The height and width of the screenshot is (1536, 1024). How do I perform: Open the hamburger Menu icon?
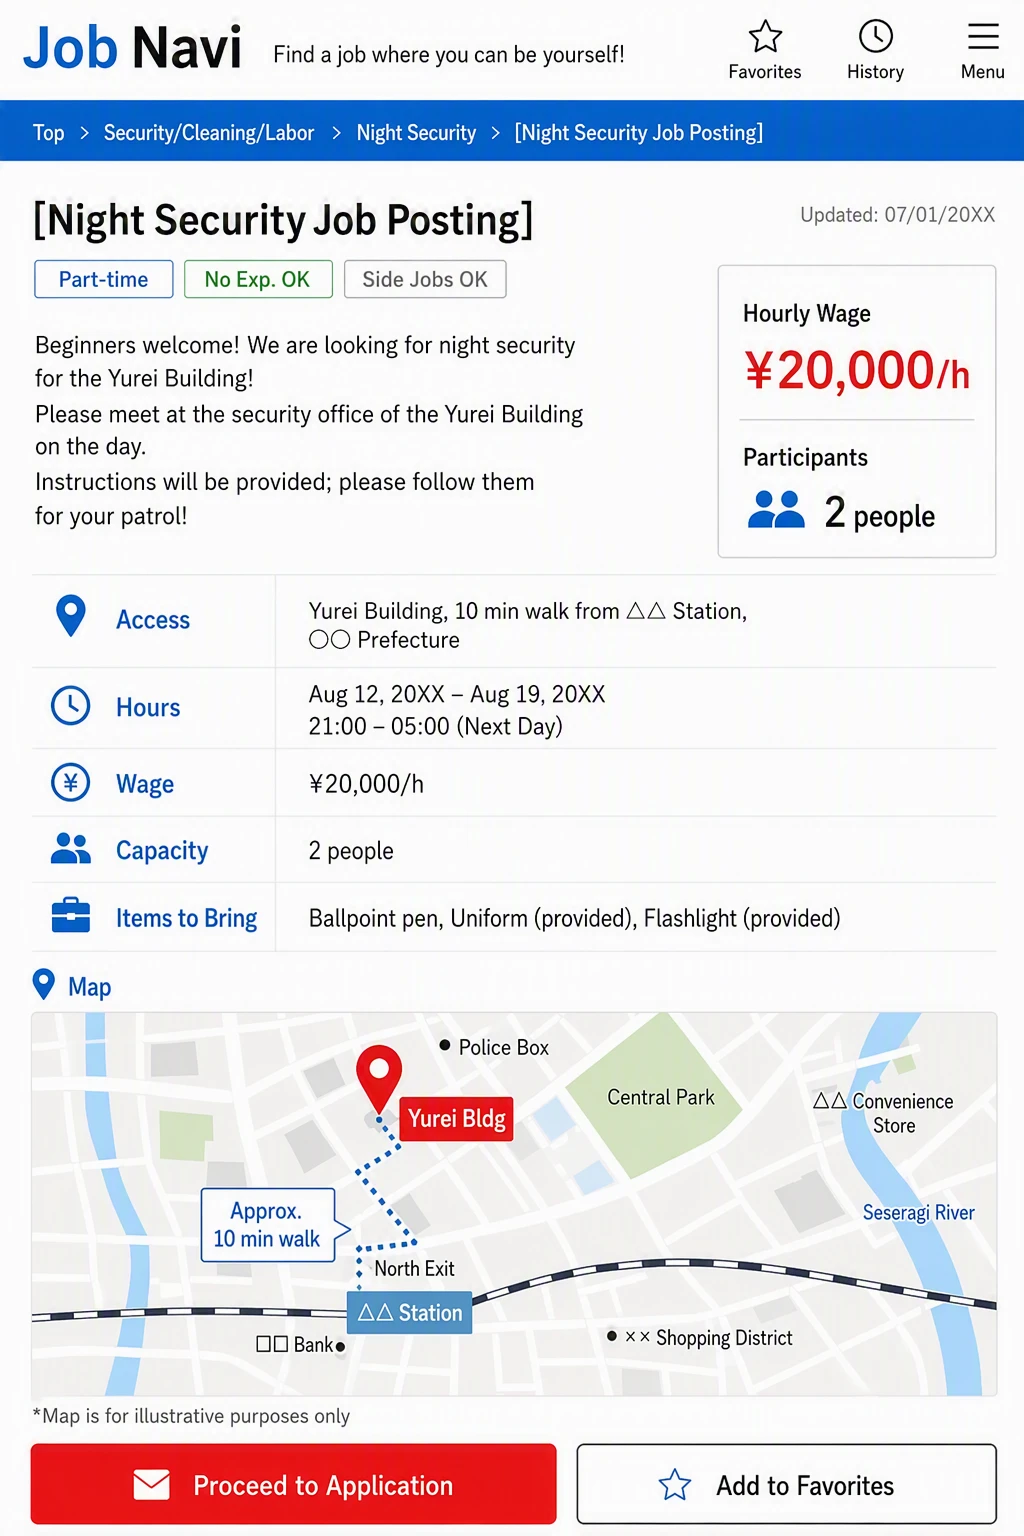tap(983, 37)
